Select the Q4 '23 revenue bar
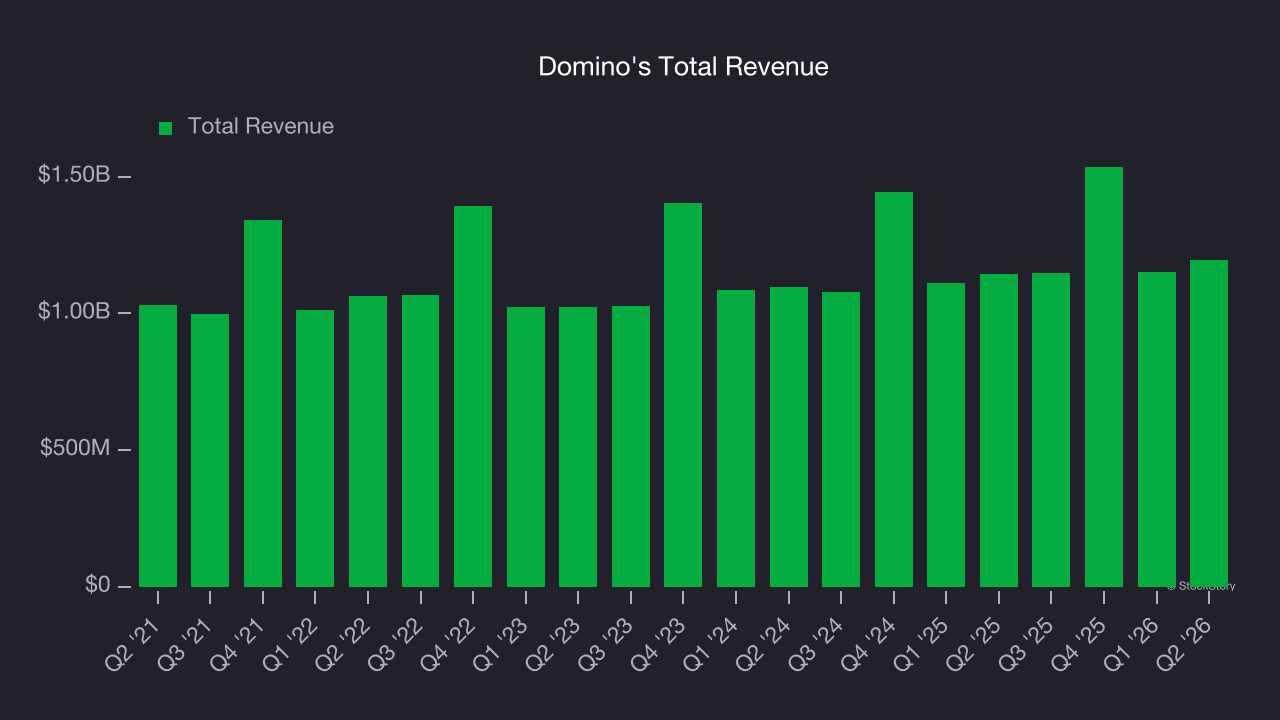This screenshot has height=720, width=1280. pos(683,395)
